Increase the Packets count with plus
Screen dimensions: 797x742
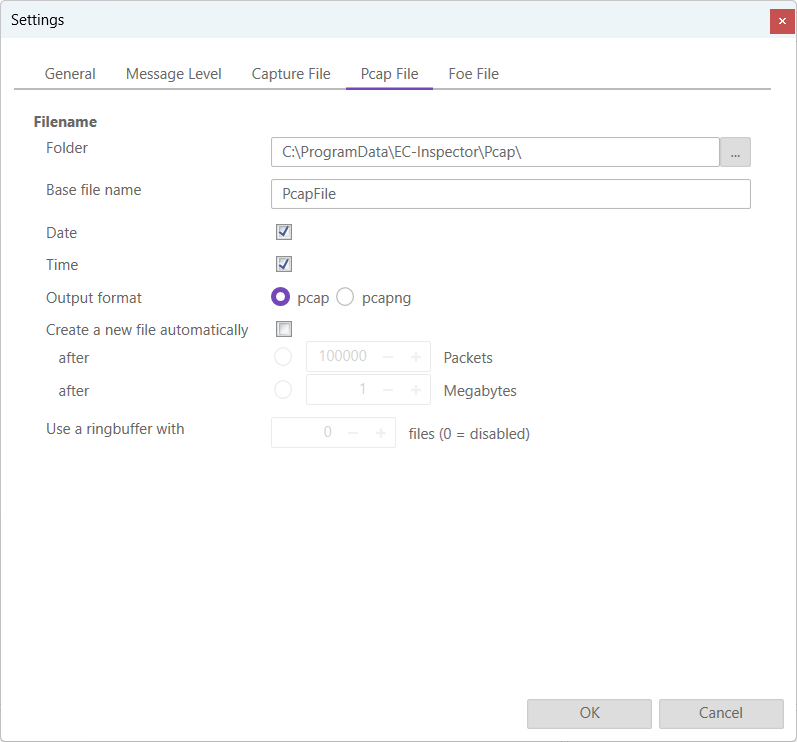tap(415, 357)
